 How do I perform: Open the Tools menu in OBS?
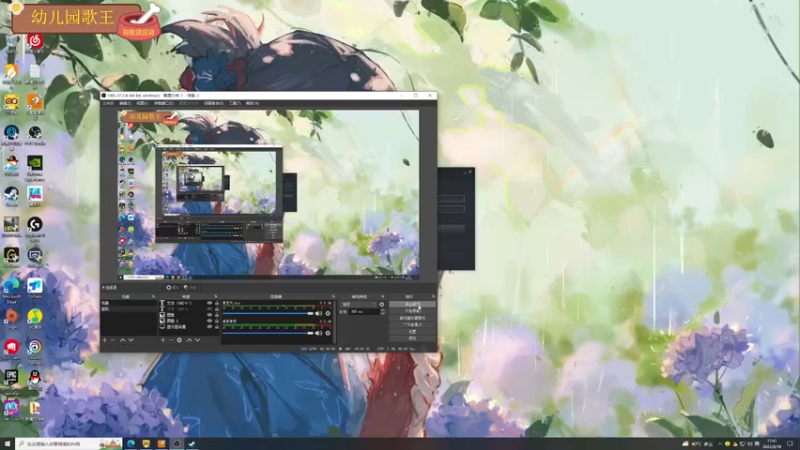234,103
